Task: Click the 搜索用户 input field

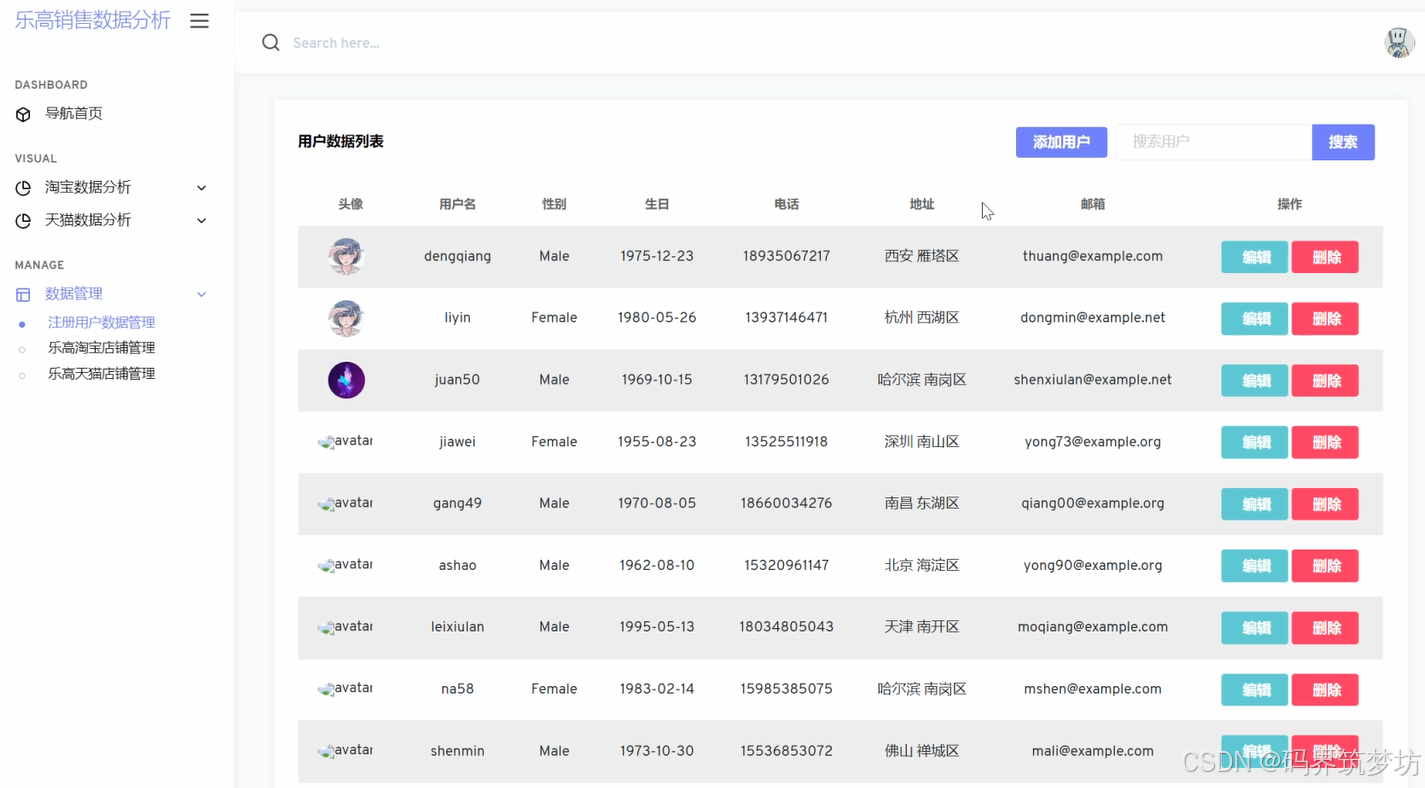Action: [1213, 142]
